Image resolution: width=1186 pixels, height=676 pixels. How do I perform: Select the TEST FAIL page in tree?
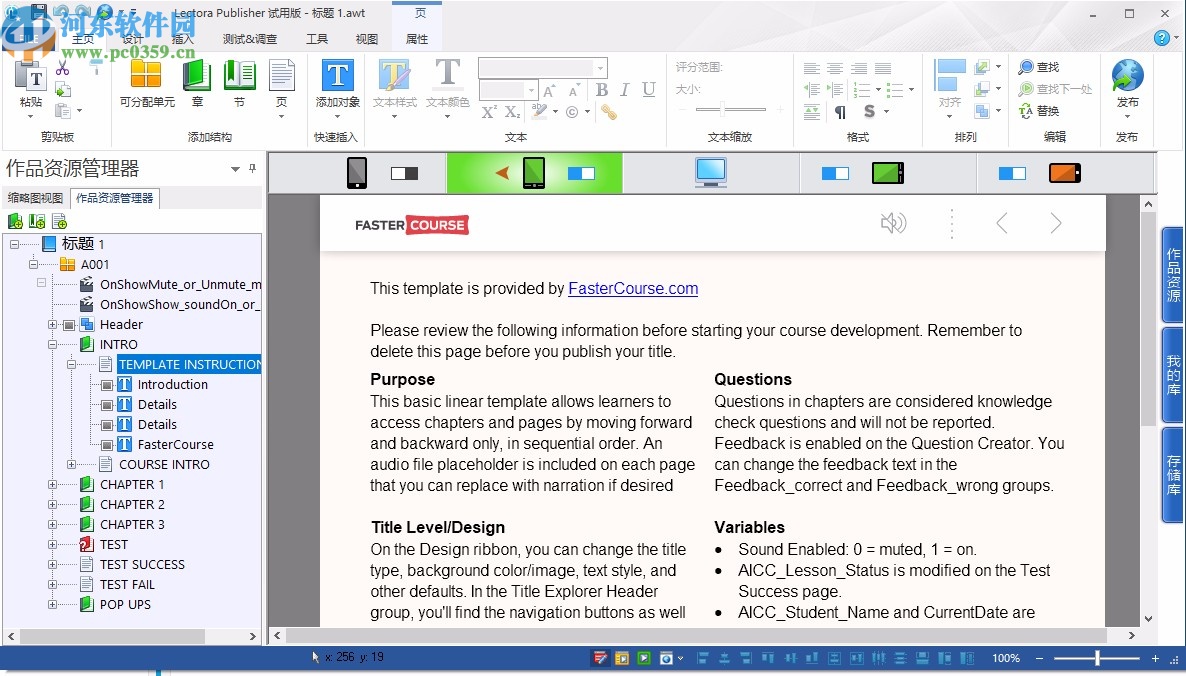pyautogui.click(x=127, y=585)
